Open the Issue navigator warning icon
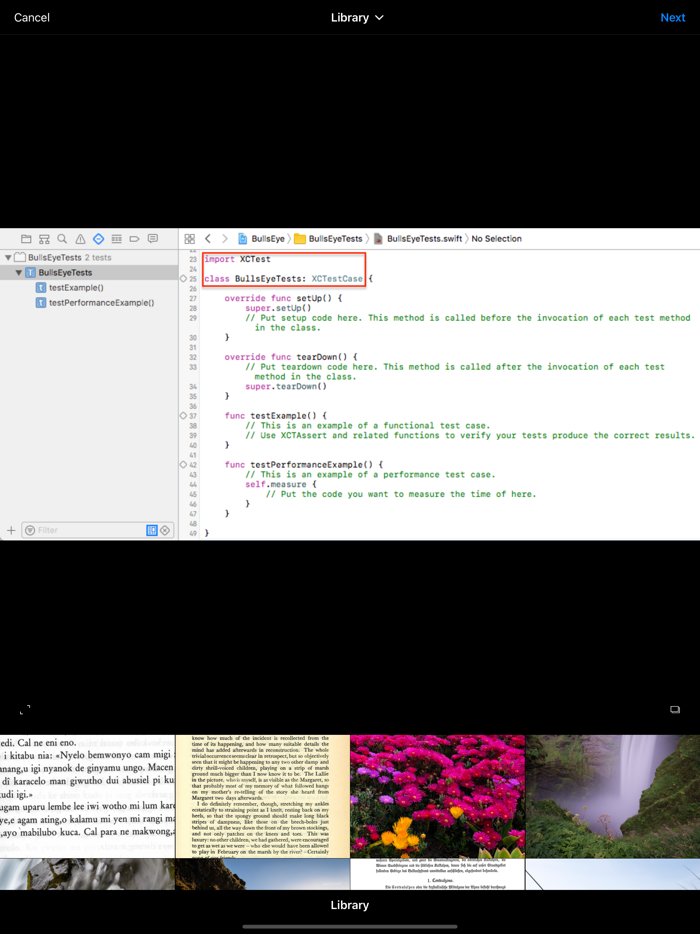This screenshot has width=700, height=934. [80, 239]
